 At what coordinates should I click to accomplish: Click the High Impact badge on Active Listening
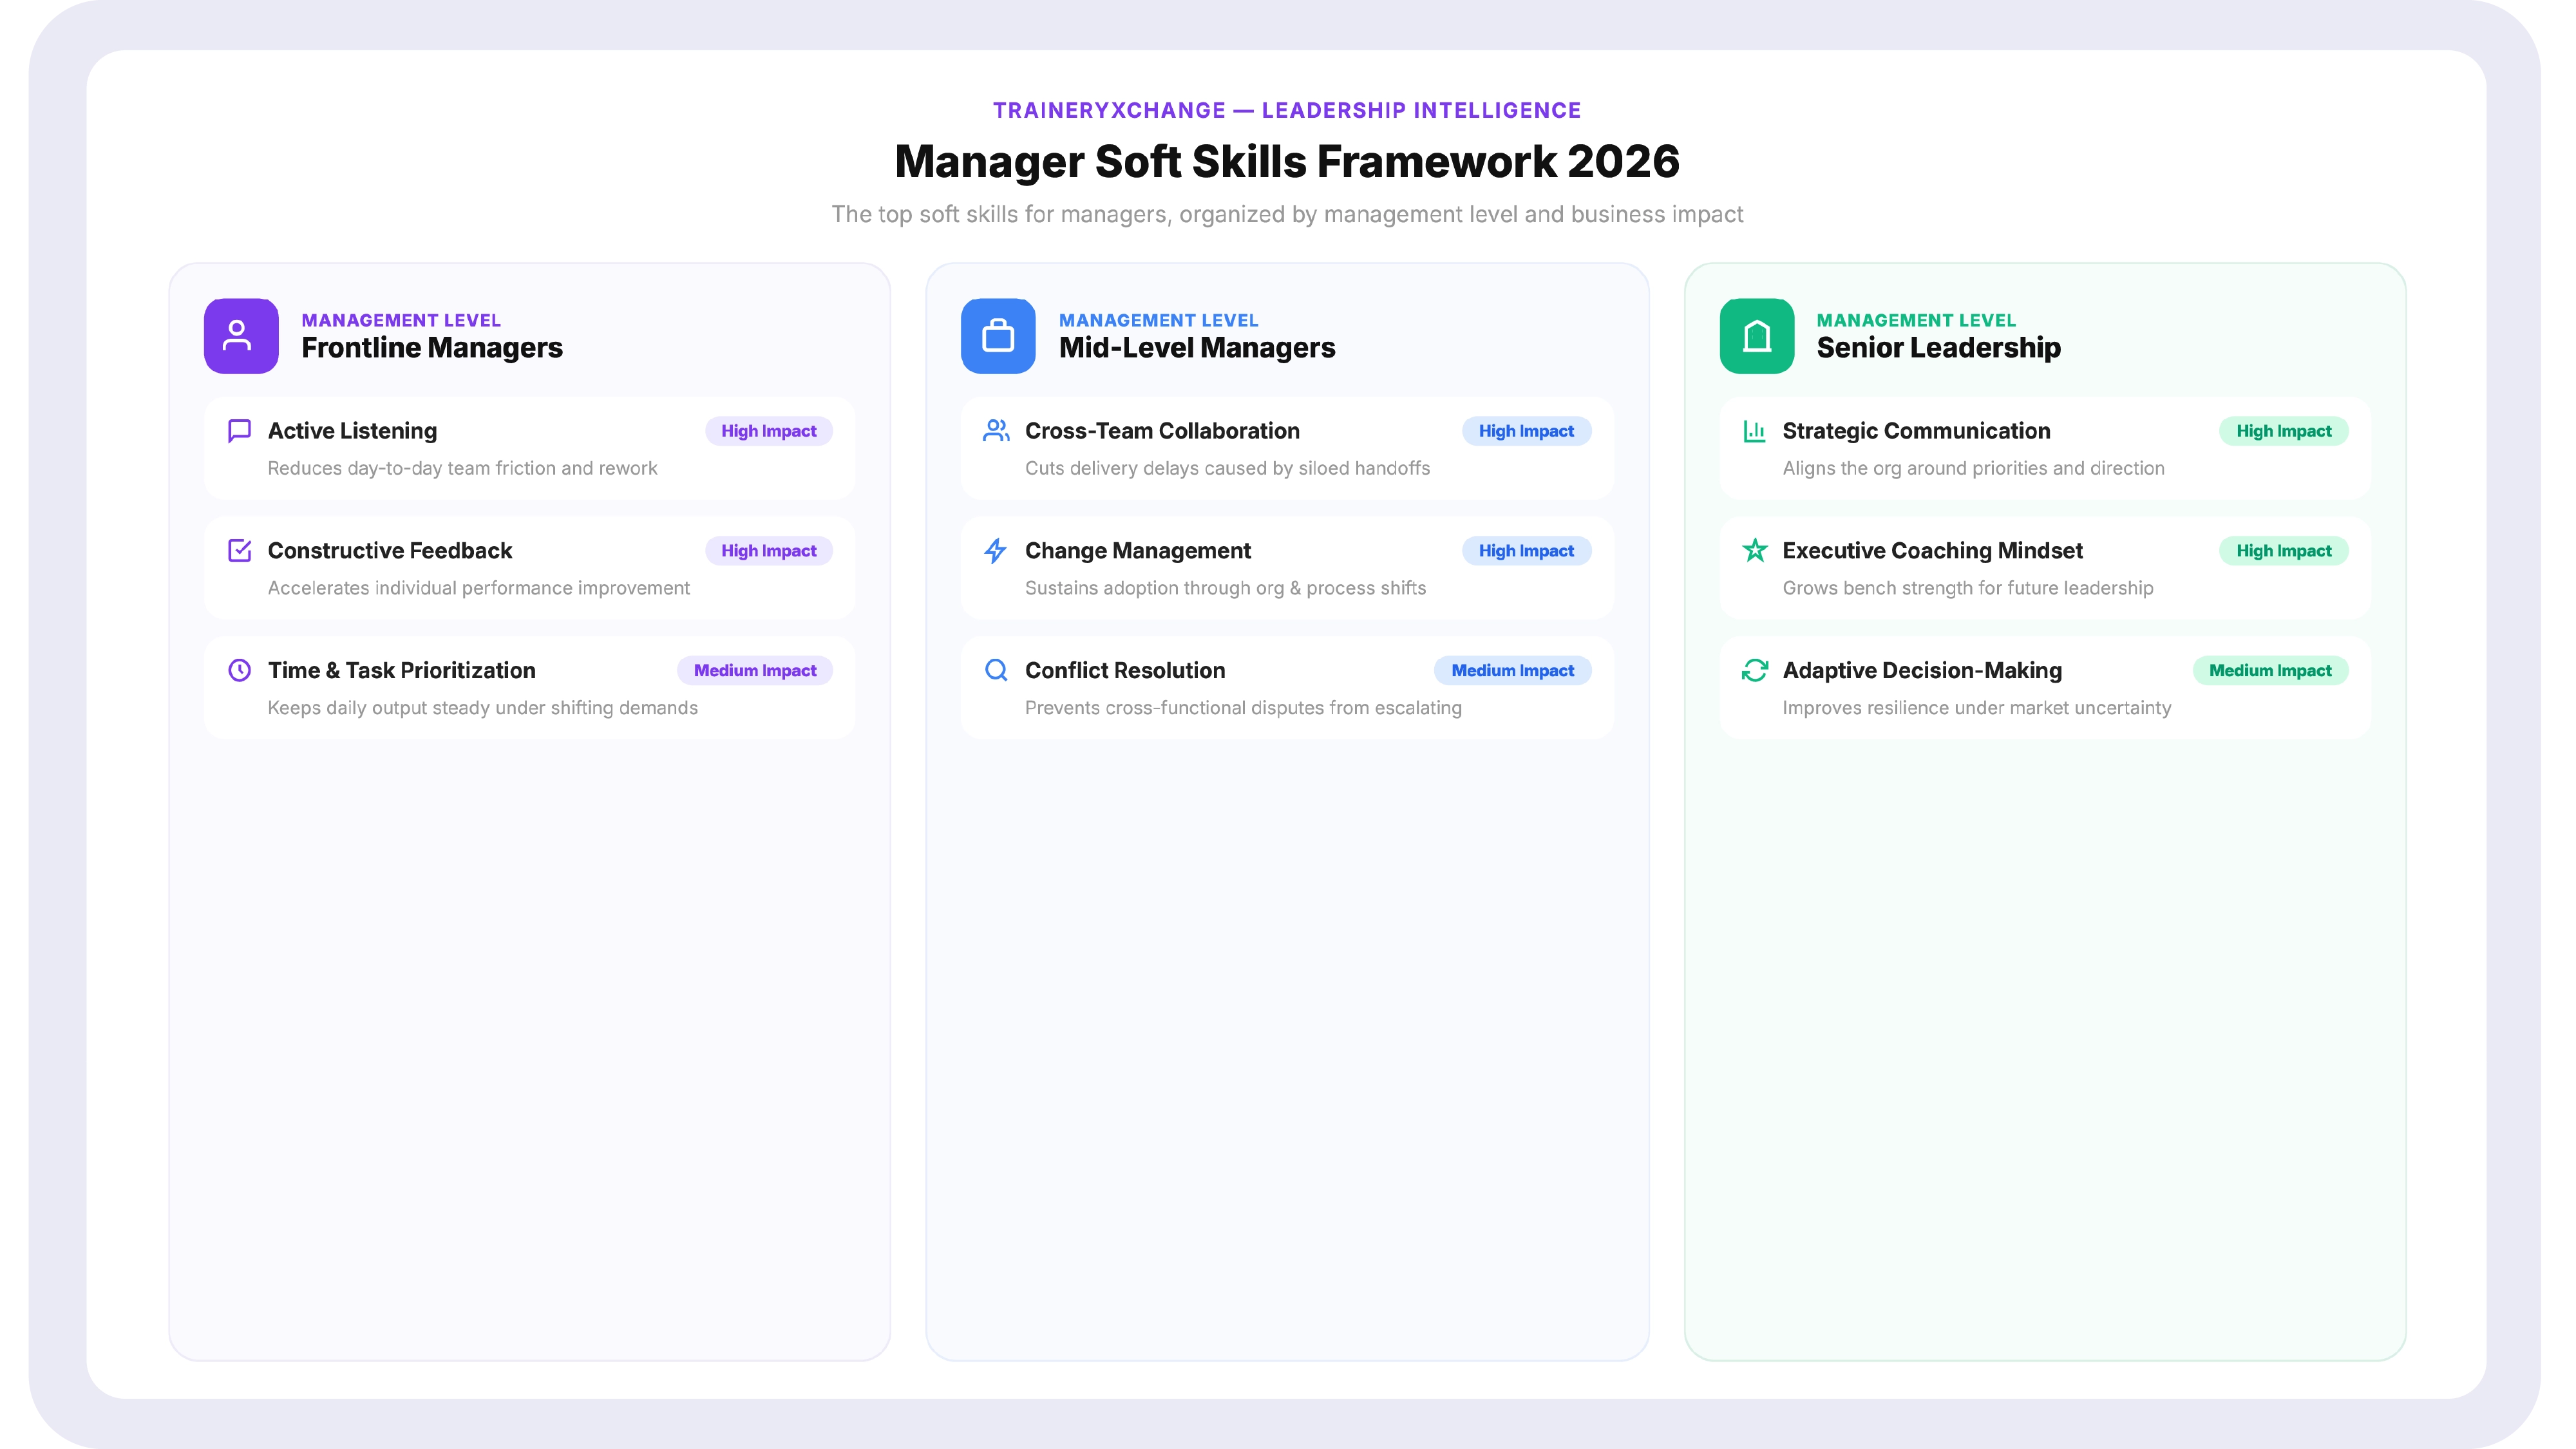click(769, 431)
